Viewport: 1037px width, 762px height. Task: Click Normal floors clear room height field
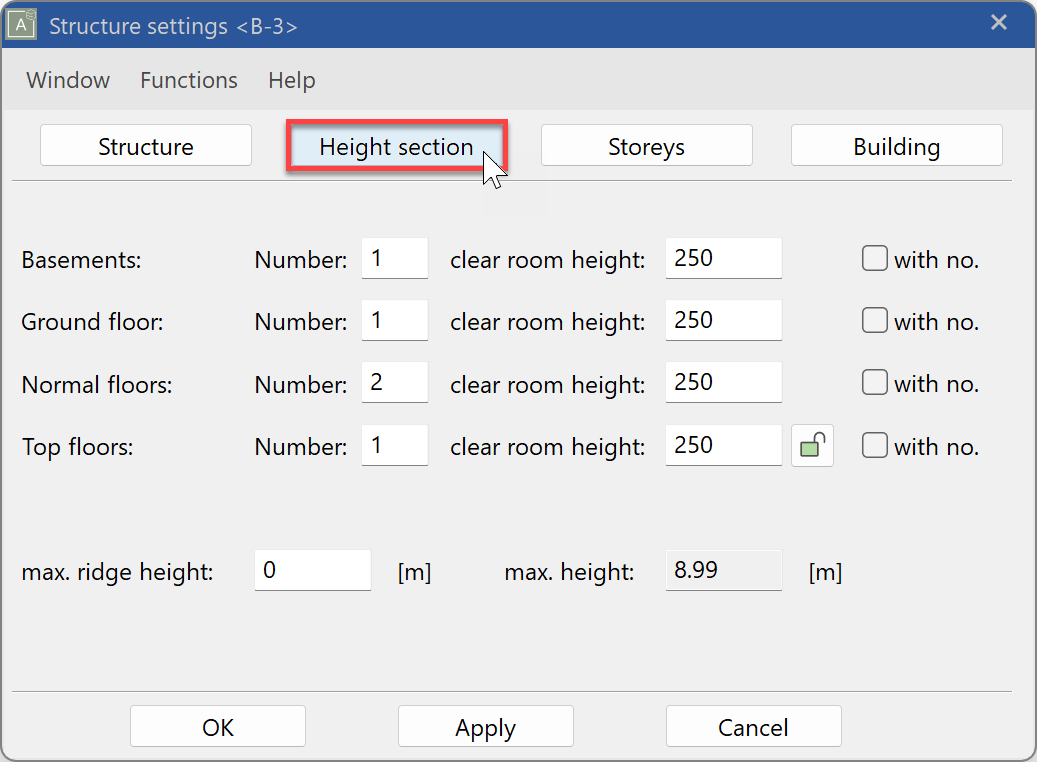(723, 382)
